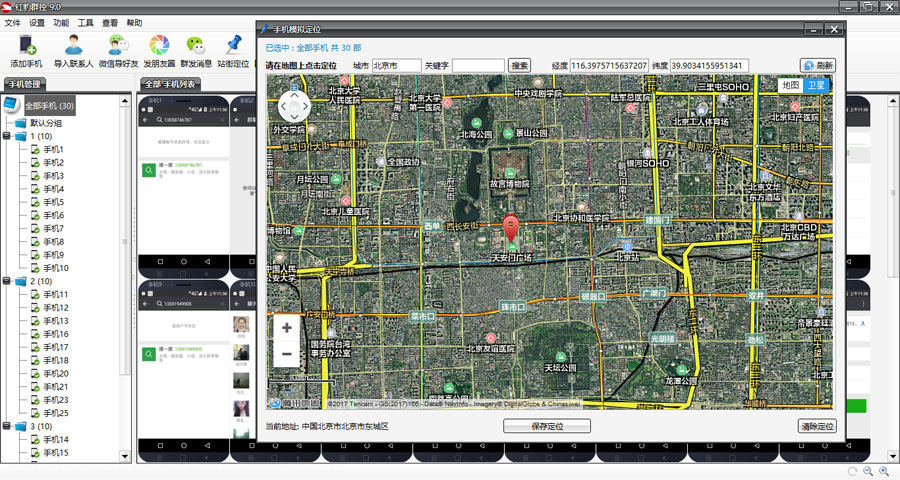Click the 北京友谊医院 map marker
The height and width of the screenshot is (480, 900).
click(491, 343)
